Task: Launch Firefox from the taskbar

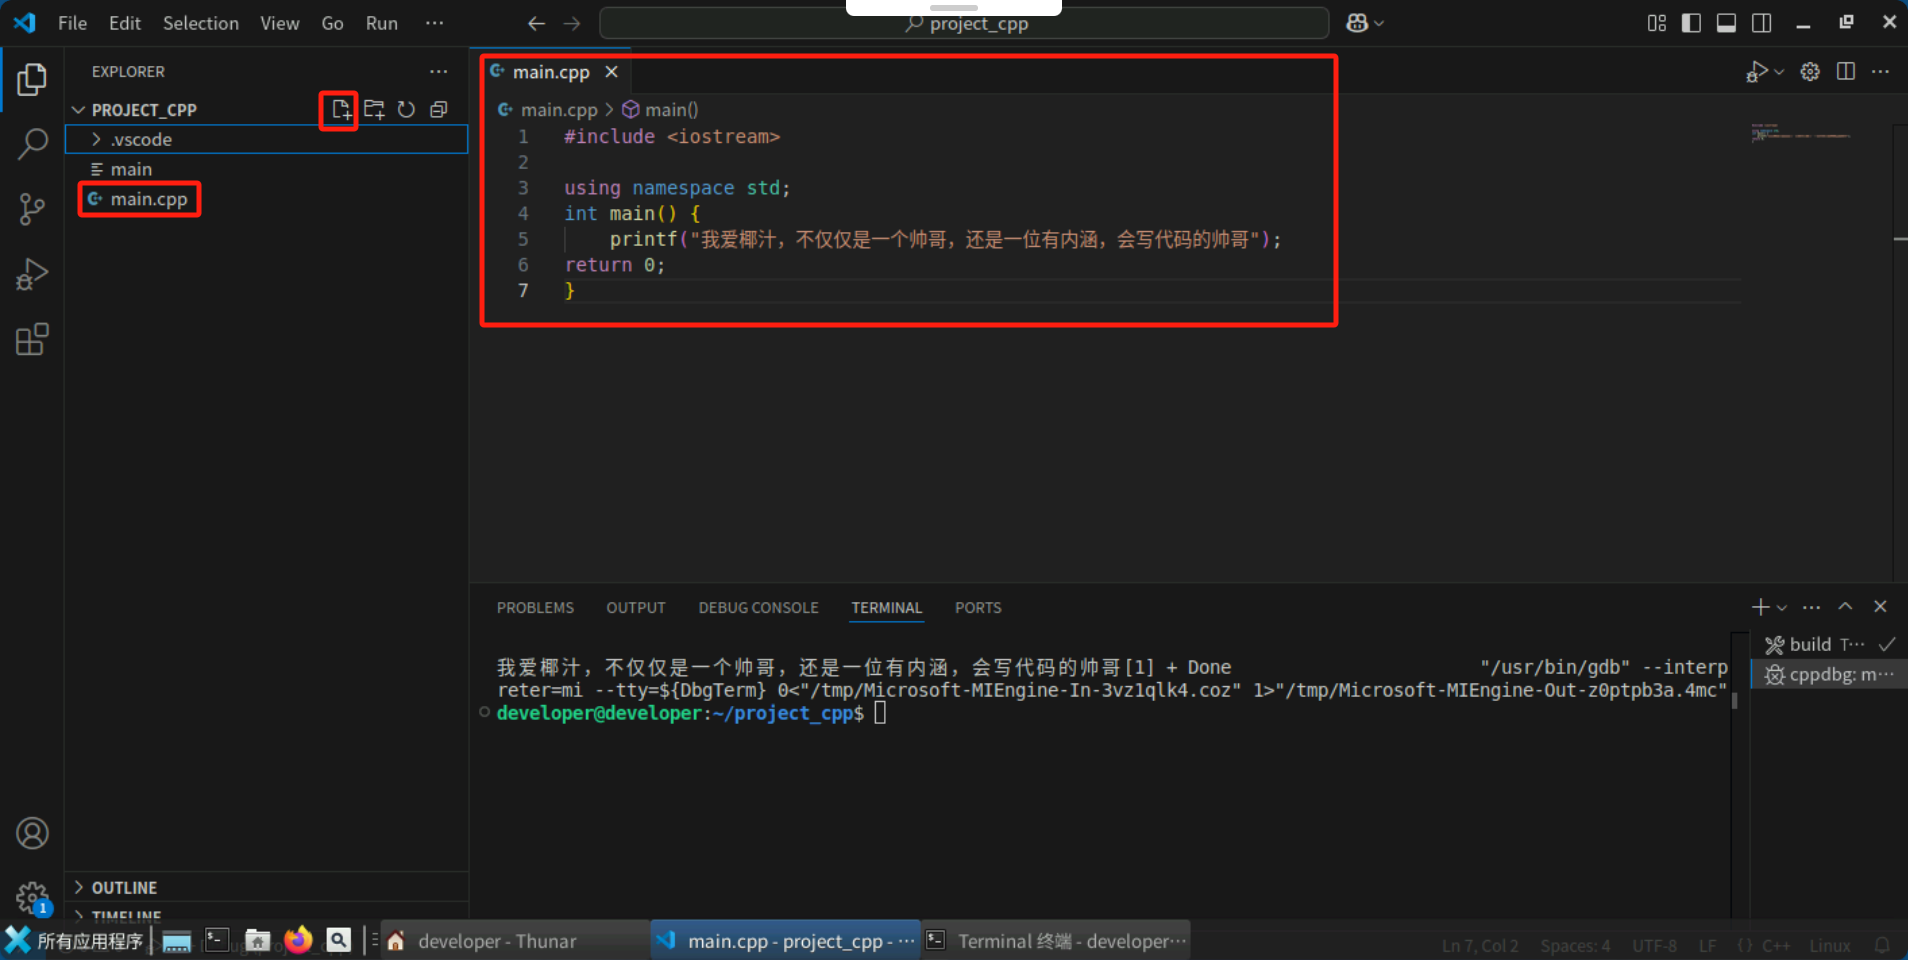Action: coord(298,940)
